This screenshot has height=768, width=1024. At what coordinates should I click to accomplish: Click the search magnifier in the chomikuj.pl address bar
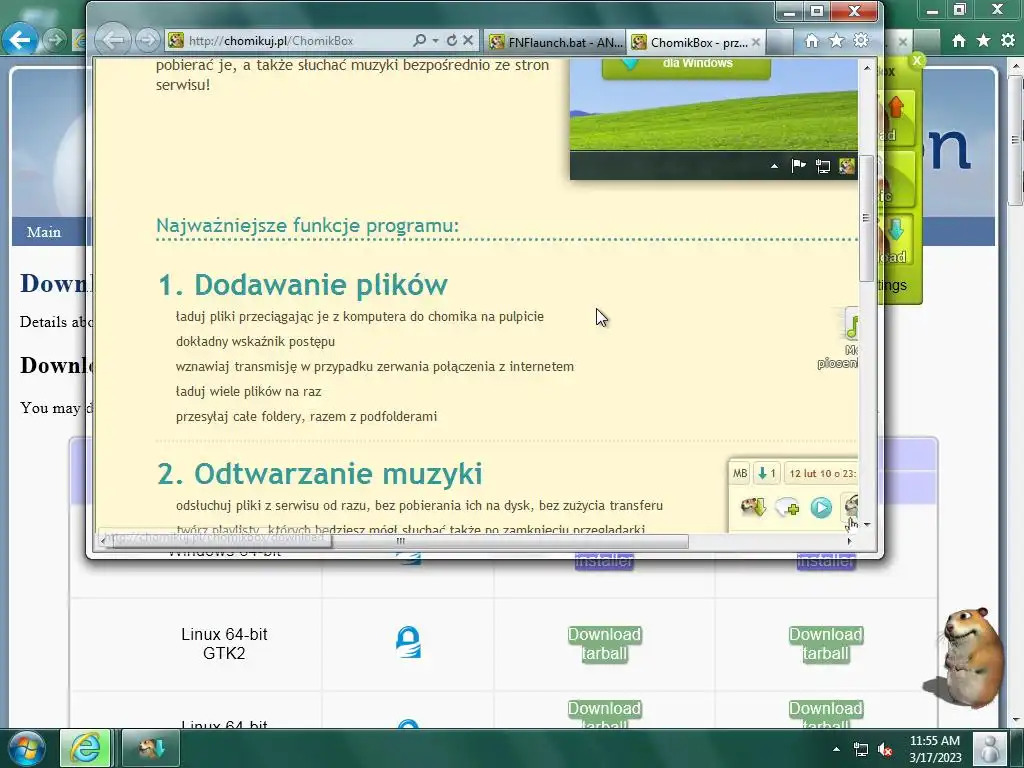[x=420, y=40]
